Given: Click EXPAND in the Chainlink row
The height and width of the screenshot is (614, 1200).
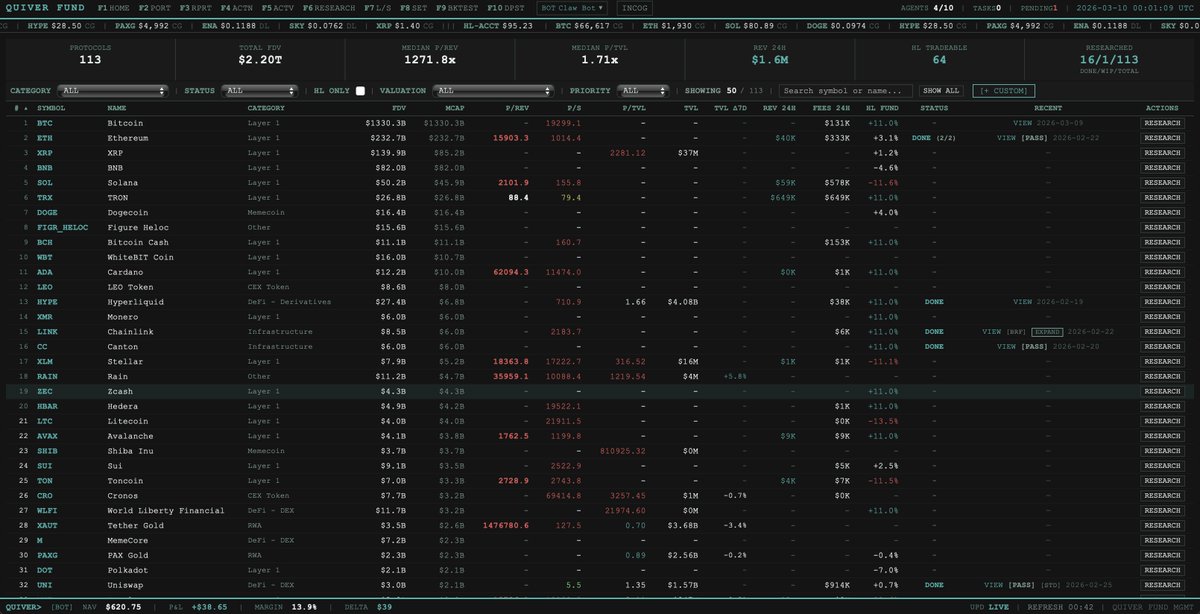Looking at the screenshot, I should (1048, 331).
